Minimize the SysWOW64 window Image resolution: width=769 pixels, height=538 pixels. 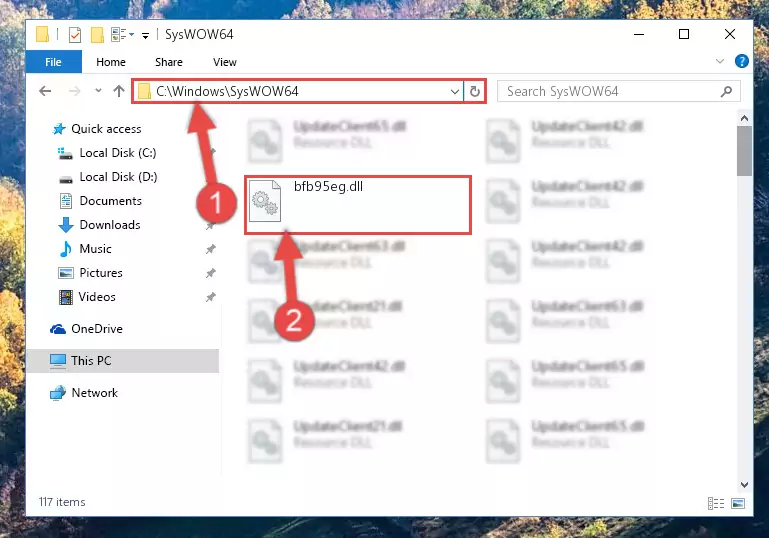coord(639,34)
